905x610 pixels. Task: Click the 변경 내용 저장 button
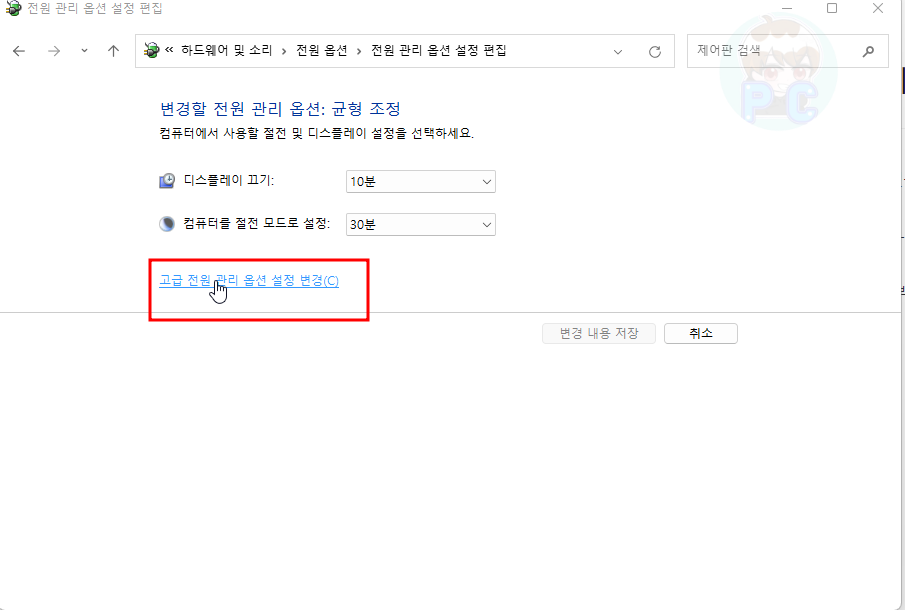coord(599,334)
